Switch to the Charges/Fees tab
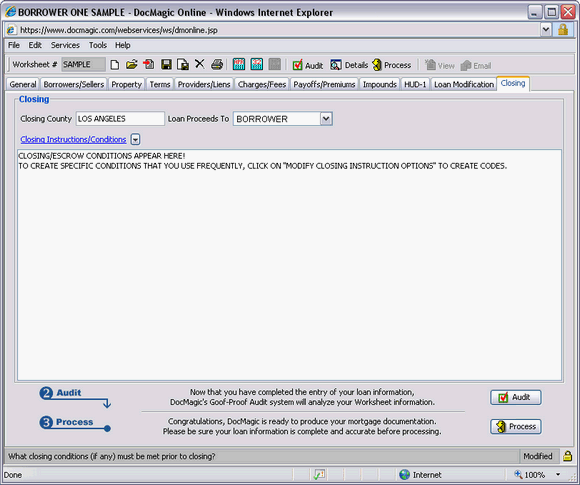Image resolution: width=580 pixels, height=485 pixels. click(x=262, y=84)
